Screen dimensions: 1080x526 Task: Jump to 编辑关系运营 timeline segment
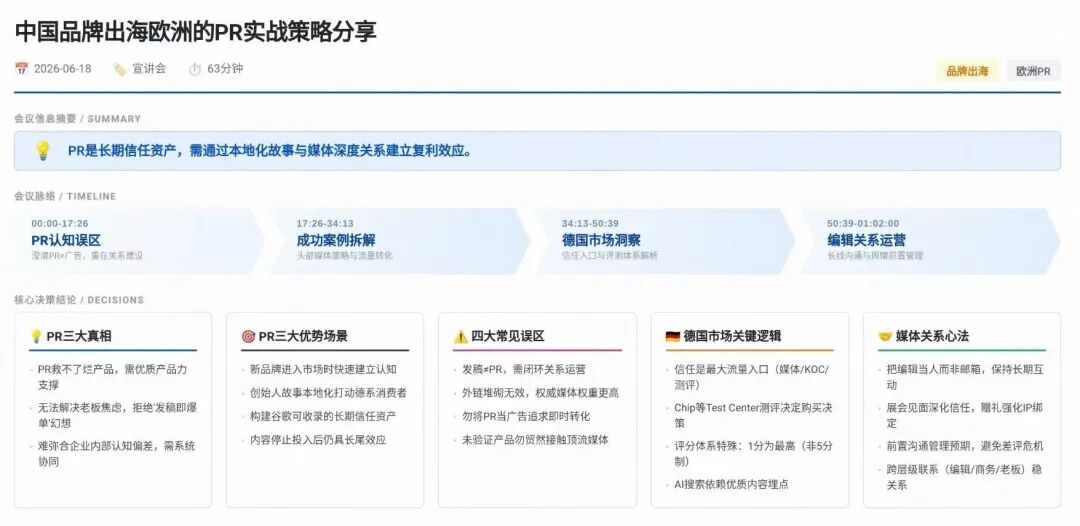(931, 241)
